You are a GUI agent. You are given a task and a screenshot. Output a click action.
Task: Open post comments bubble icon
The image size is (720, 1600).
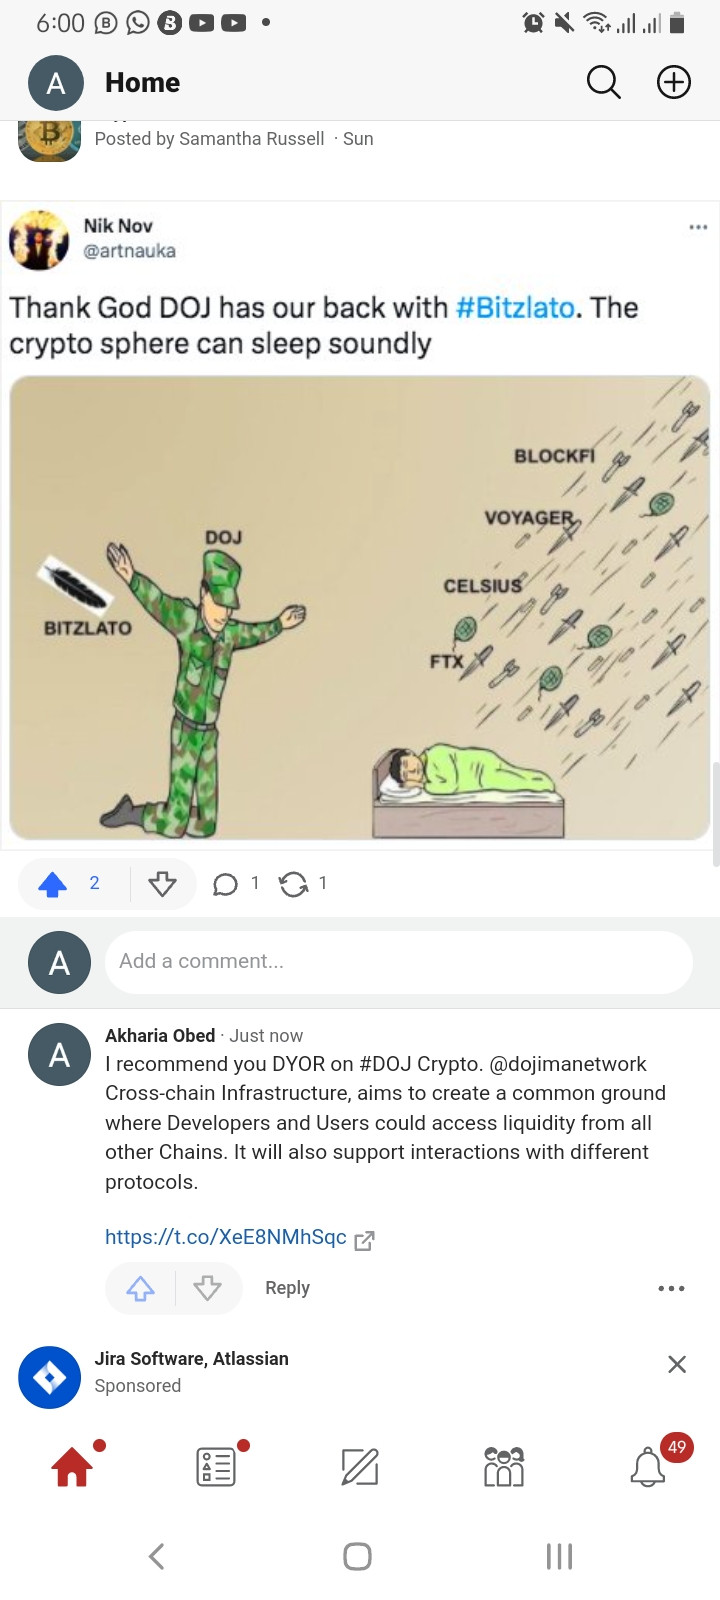(226, 884)
